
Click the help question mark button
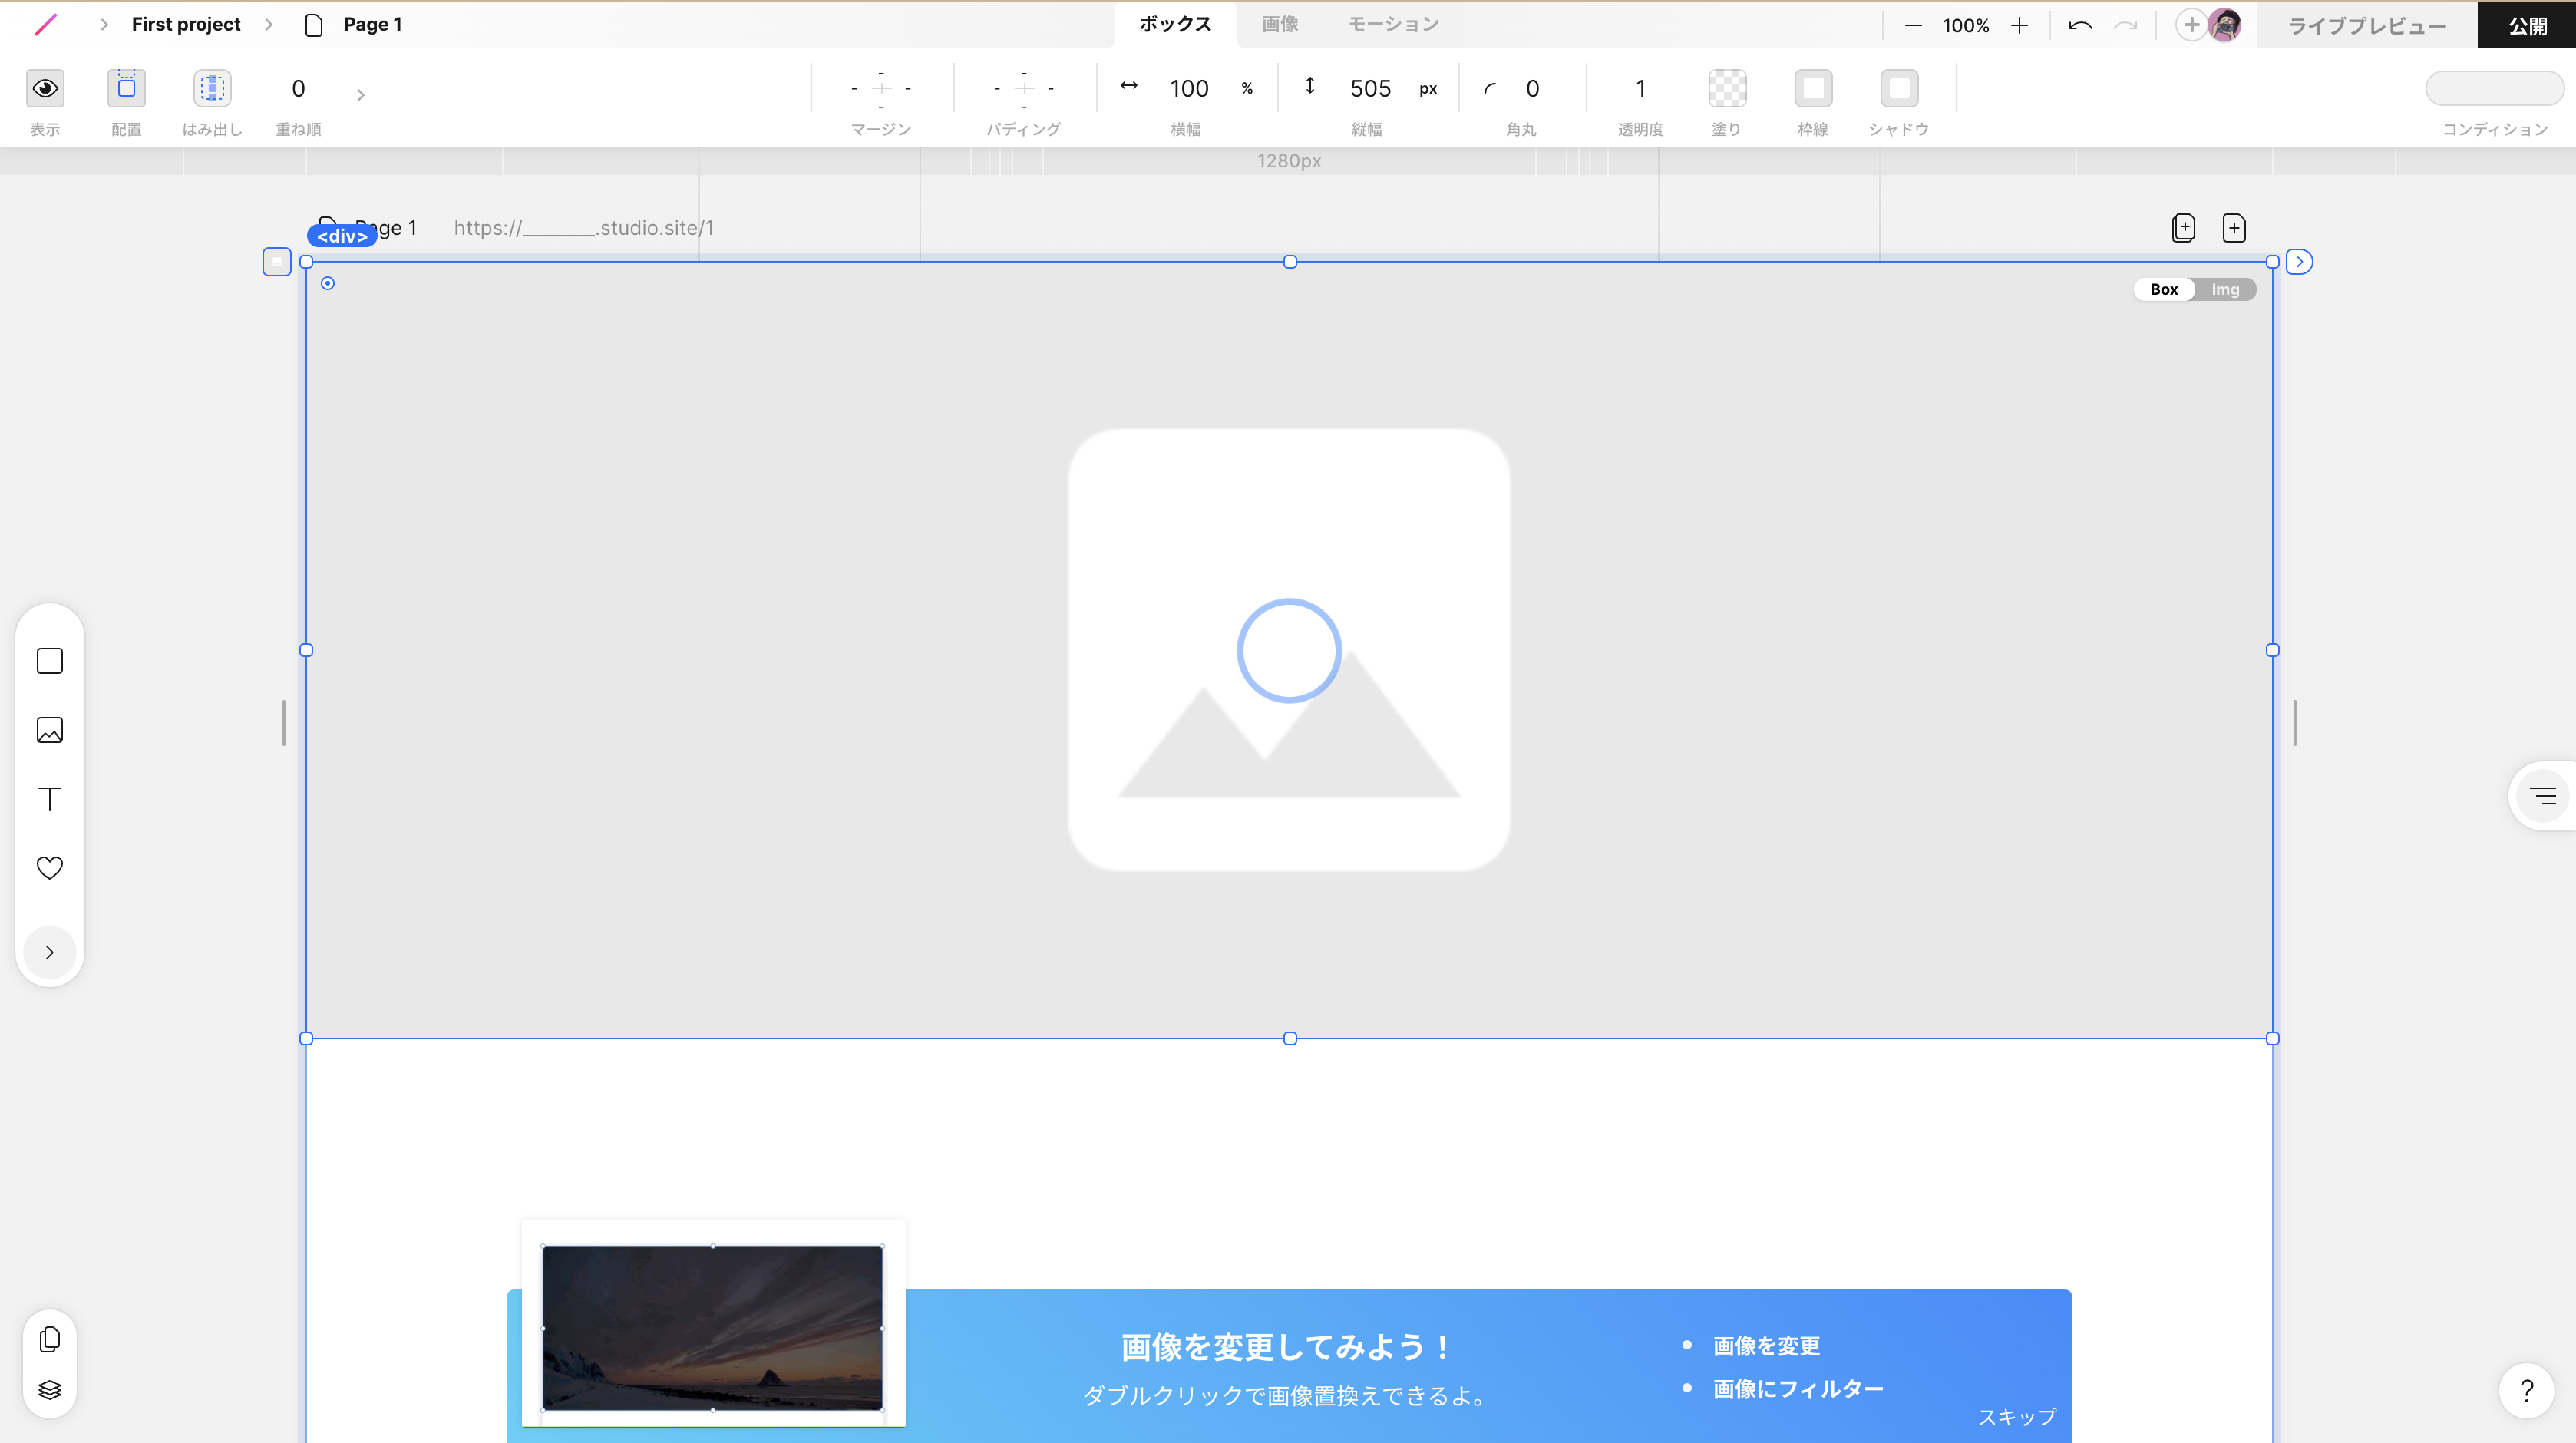pyautogui.click(x=2526, y=1390)
